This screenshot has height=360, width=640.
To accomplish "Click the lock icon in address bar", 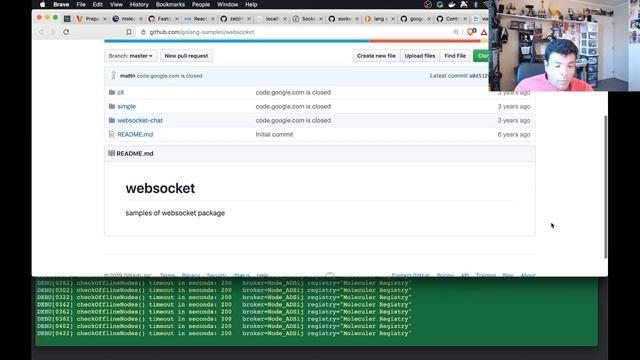I will pos(143,32).
